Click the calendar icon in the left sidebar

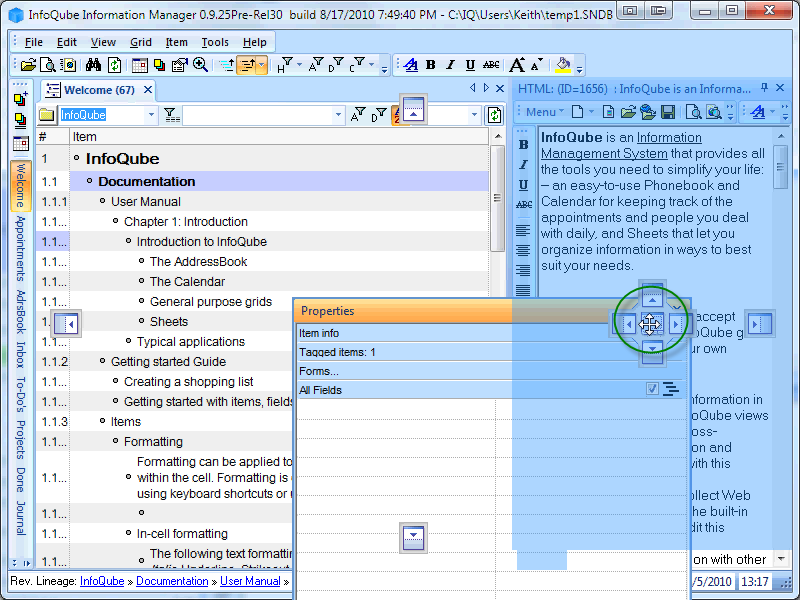tap(20, 144)
